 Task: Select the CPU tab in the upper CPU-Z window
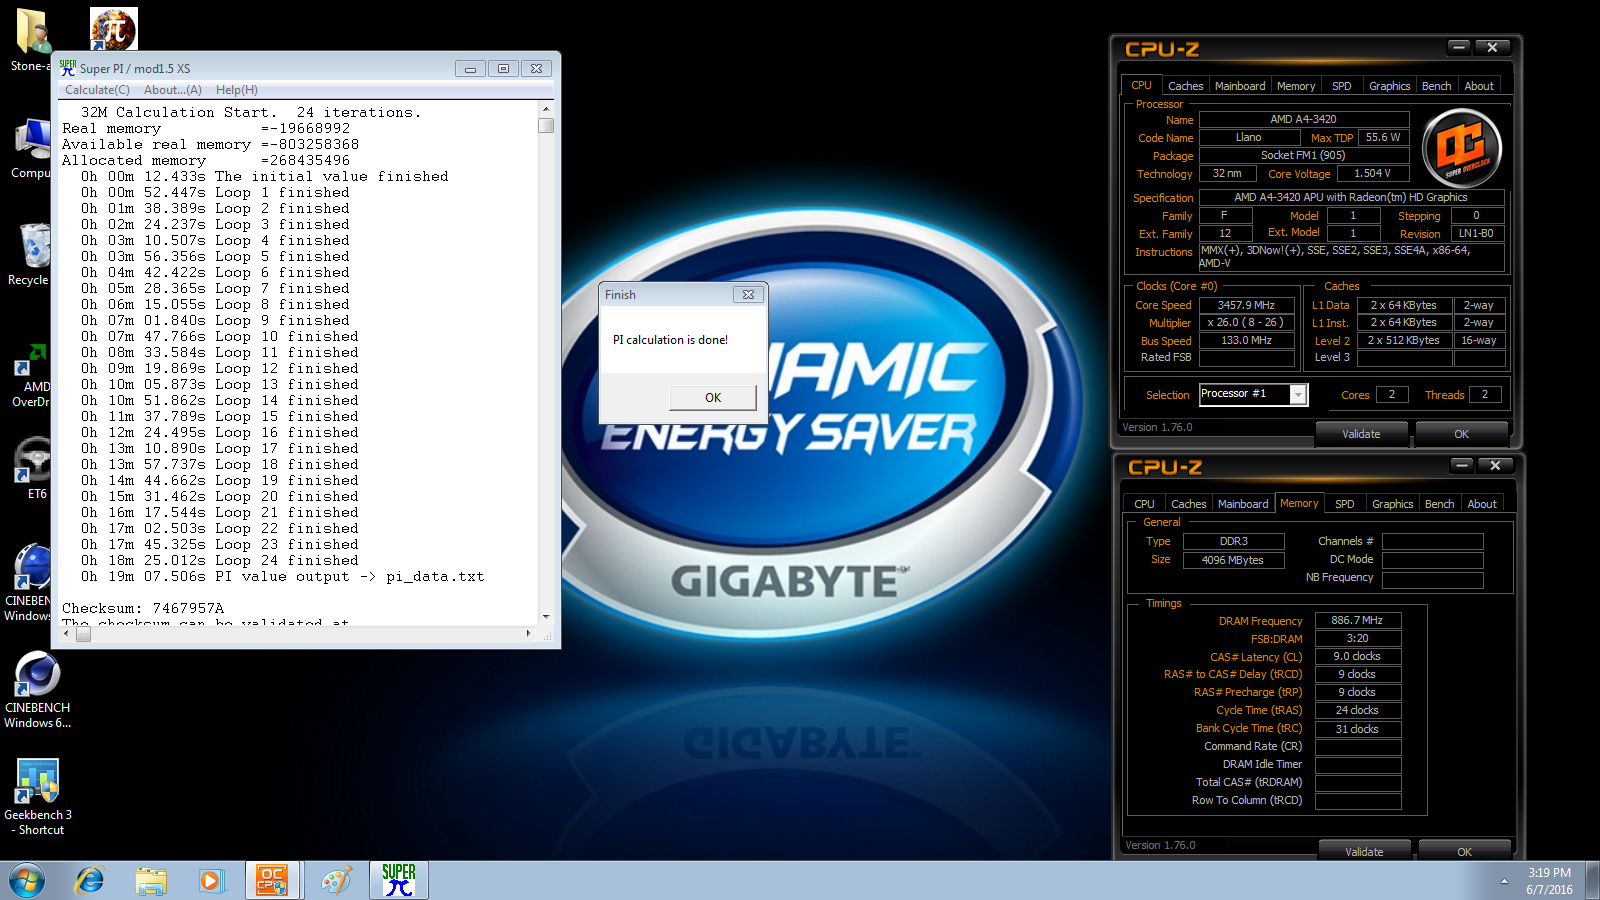click(1141, 85)
